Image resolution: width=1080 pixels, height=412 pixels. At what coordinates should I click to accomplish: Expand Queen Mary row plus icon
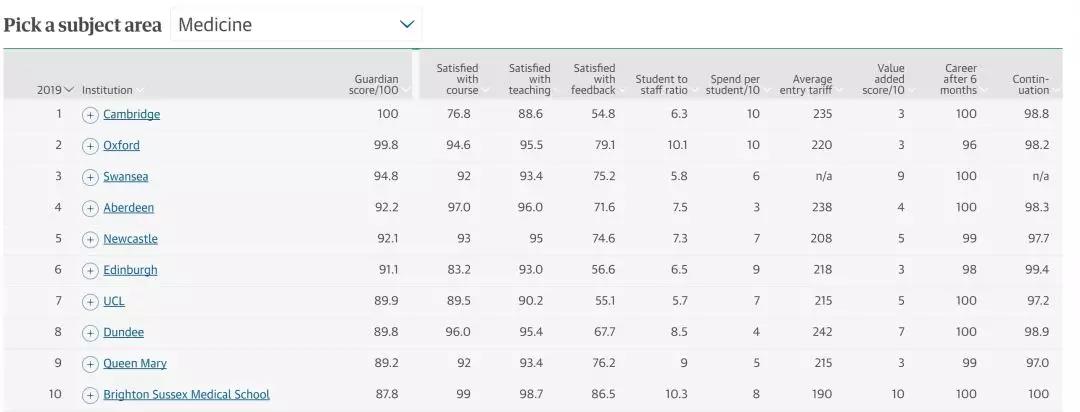90,364
